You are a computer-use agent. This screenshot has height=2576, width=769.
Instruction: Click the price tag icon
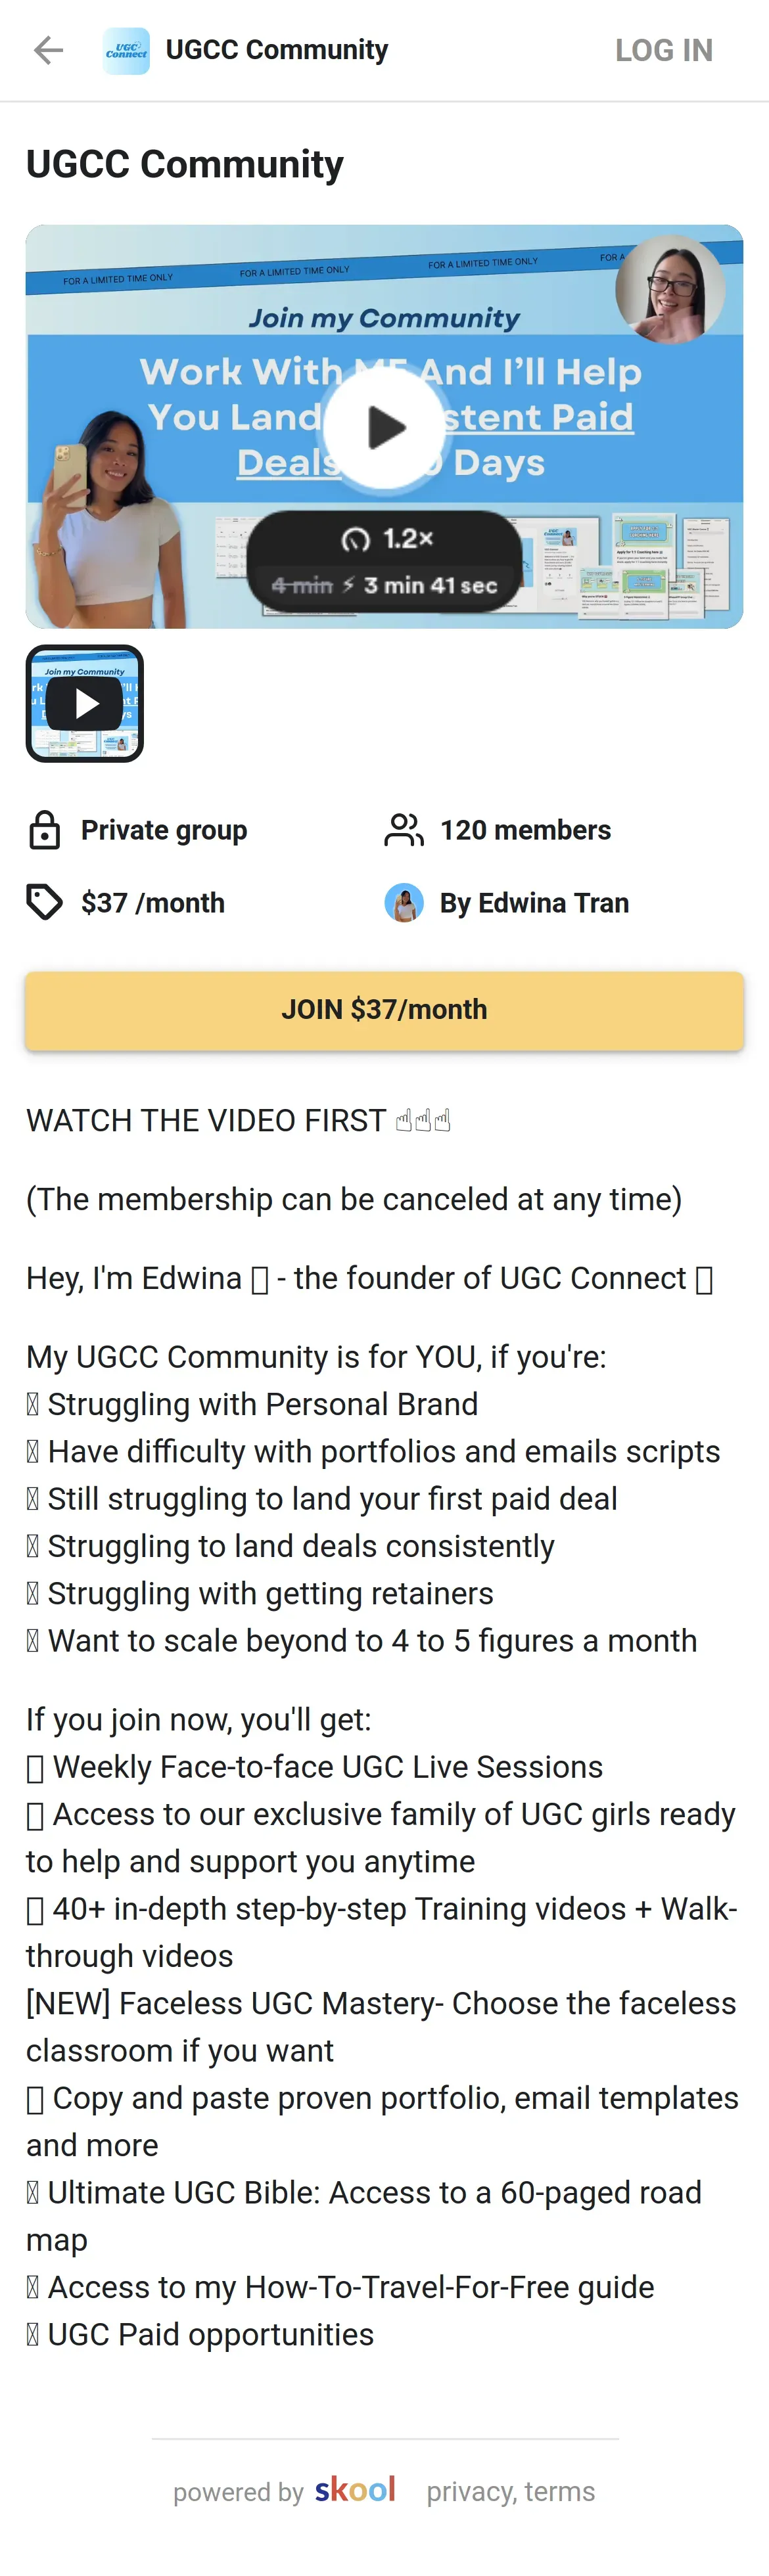tap(44, 902)
